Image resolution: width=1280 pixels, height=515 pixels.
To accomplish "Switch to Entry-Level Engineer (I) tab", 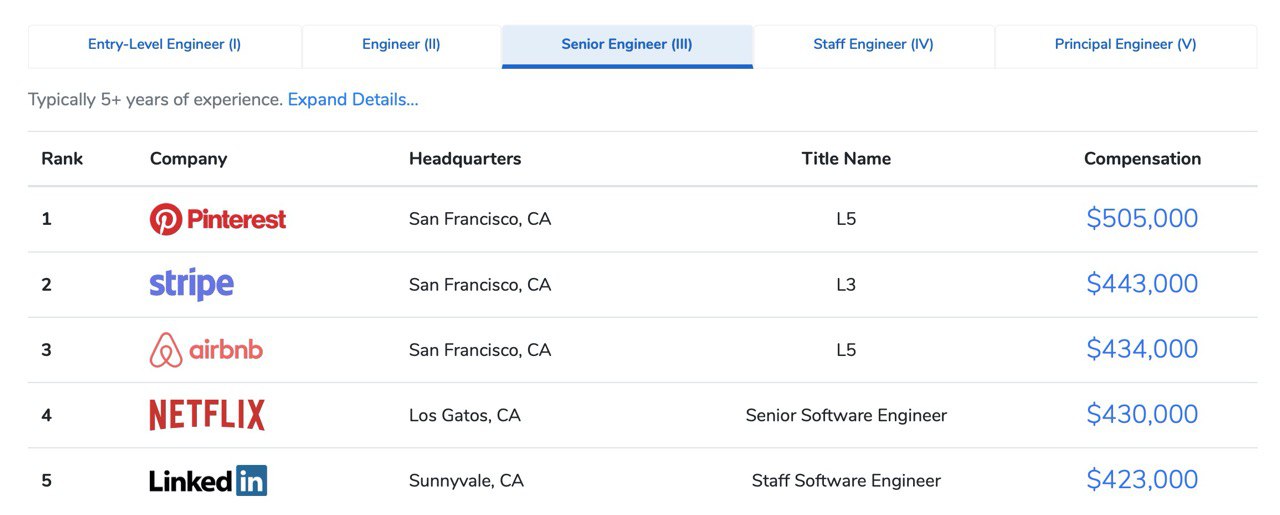I will tap(165, 45).
